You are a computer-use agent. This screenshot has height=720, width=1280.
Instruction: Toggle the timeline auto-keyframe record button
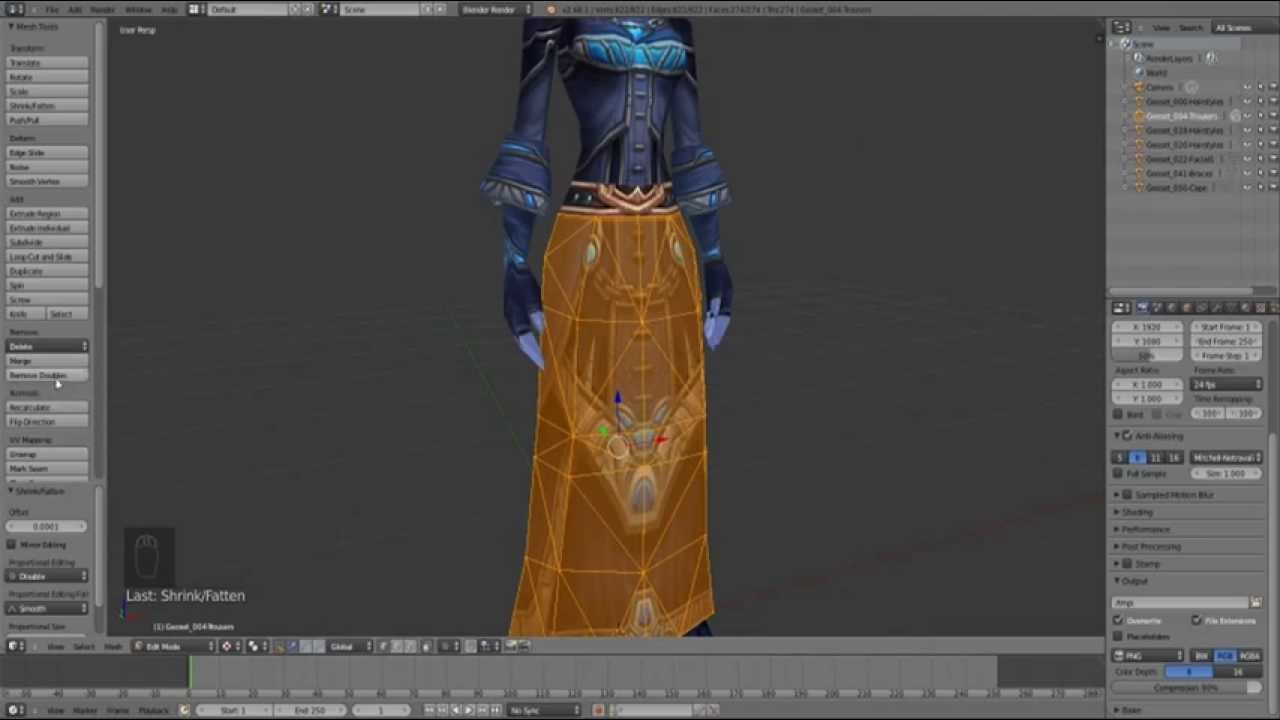(599, 710)
